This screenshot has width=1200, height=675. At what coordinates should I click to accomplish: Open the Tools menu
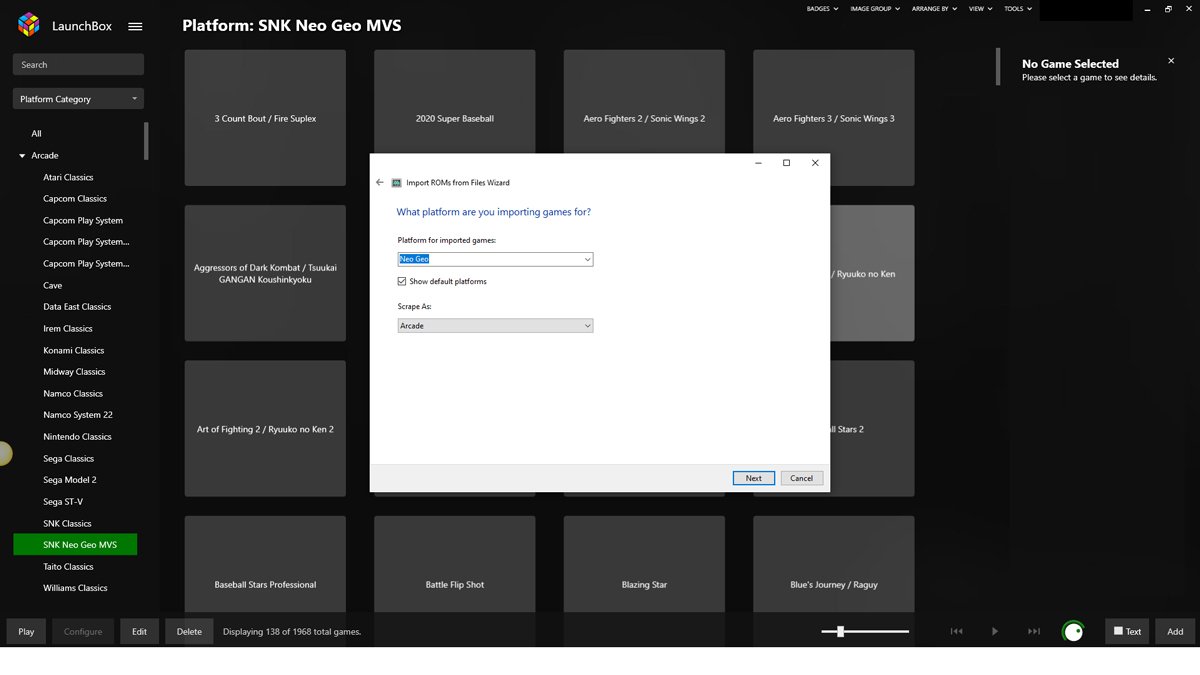(1018, 9)
